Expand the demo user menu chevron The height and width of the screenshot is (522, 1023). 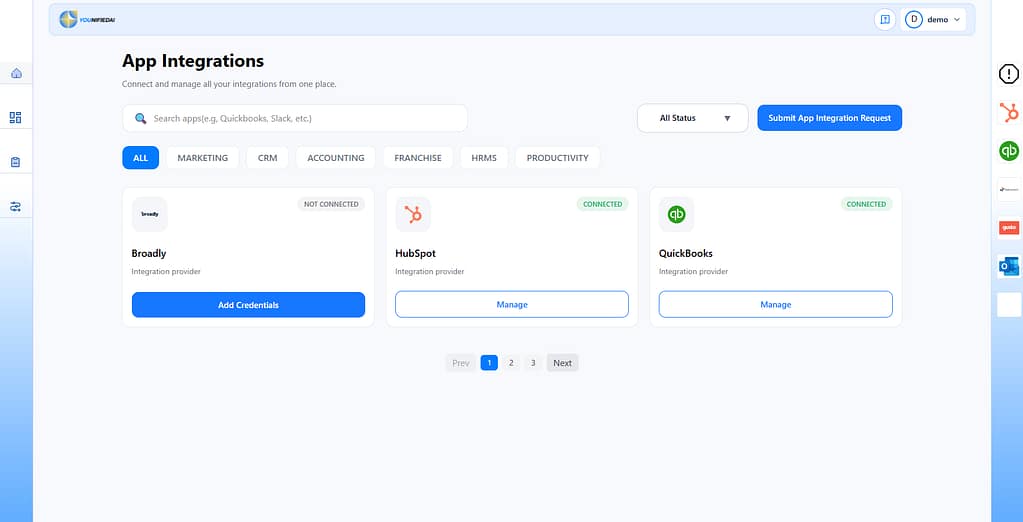click(957, 20)
